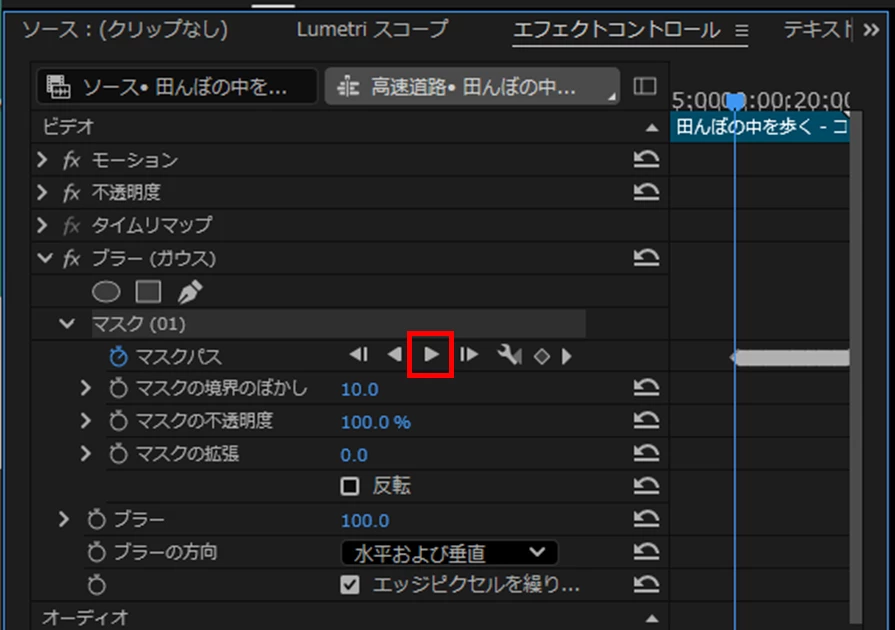Switch to Lumetri スコープ tab

click(372, 29)
